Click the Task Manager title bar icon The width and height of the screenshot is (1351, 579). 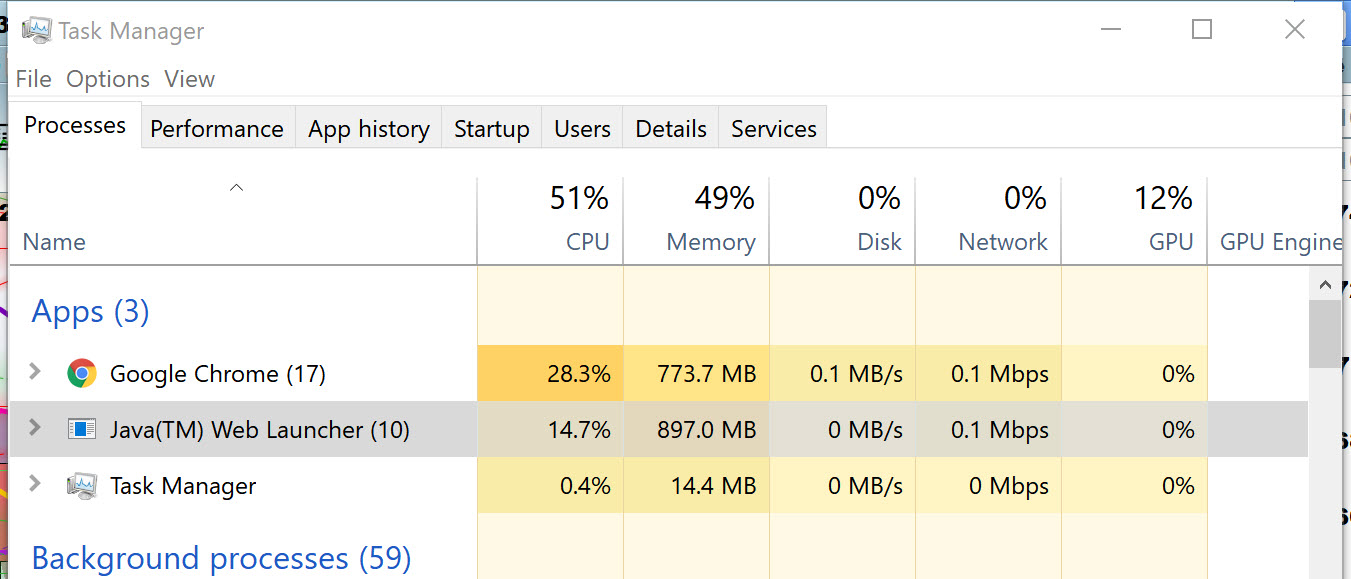pos(36,30)
